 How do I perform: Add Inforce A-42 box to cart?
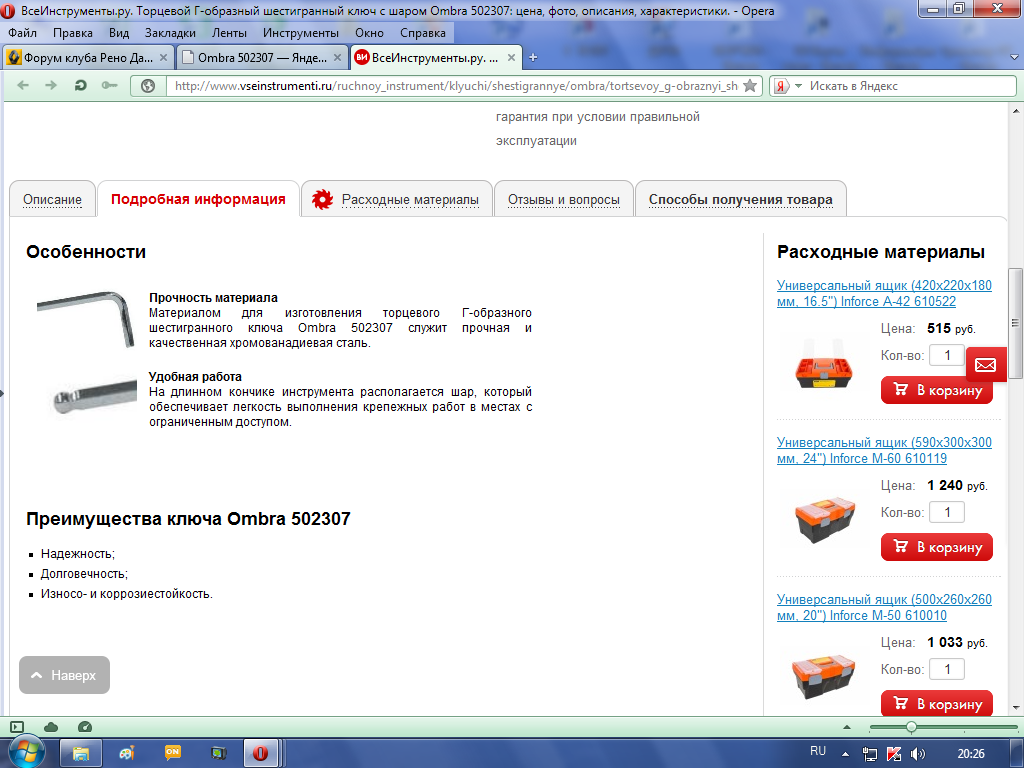pyautogui.click(x=936, y=390)
